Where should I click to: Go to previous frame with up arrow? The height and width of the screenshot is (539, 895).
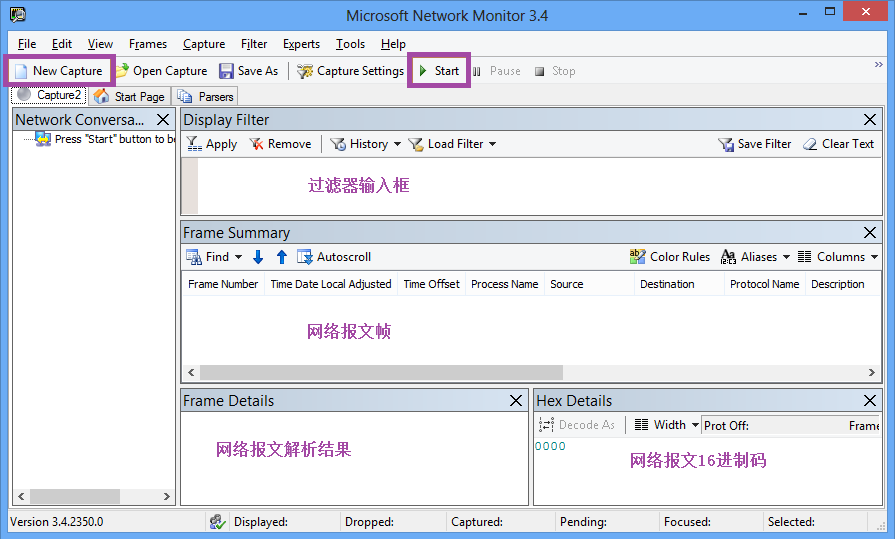pos(281,257)
